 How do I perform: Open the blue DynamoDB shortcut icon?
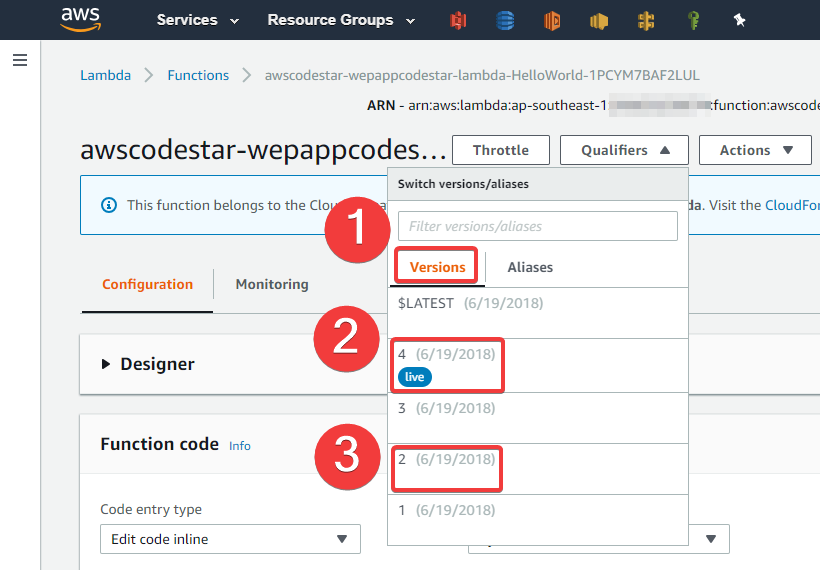tap(505, 20)
